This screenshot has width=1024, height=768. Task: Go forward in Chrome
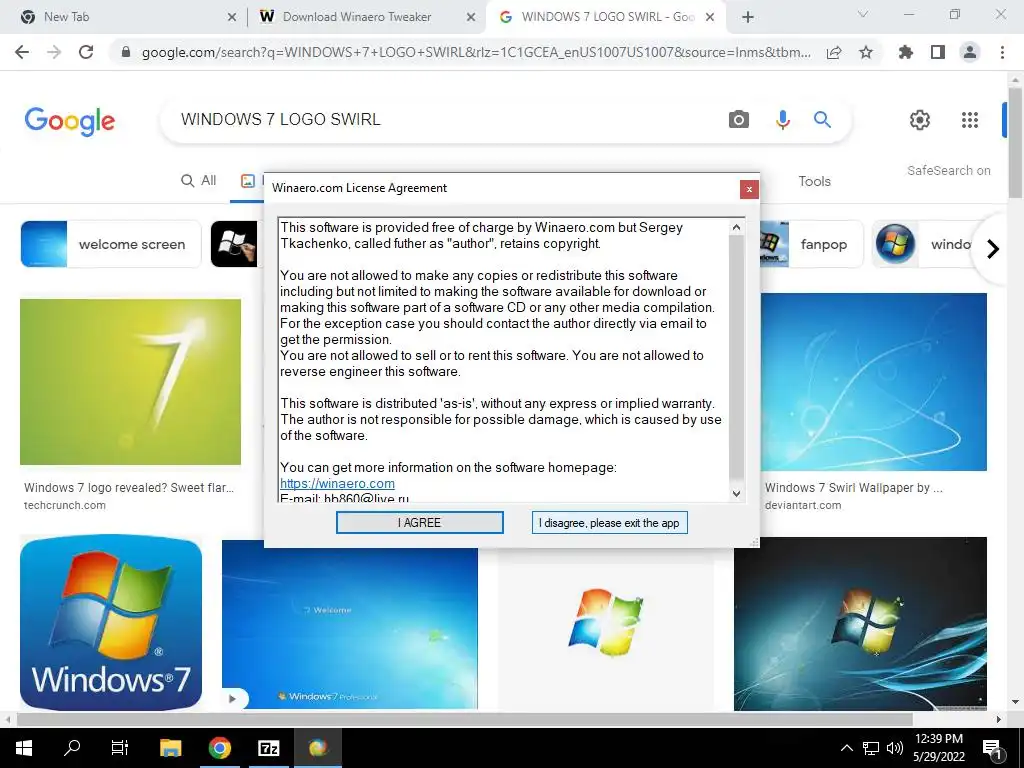pyautogui.click(x=54, y=52)
